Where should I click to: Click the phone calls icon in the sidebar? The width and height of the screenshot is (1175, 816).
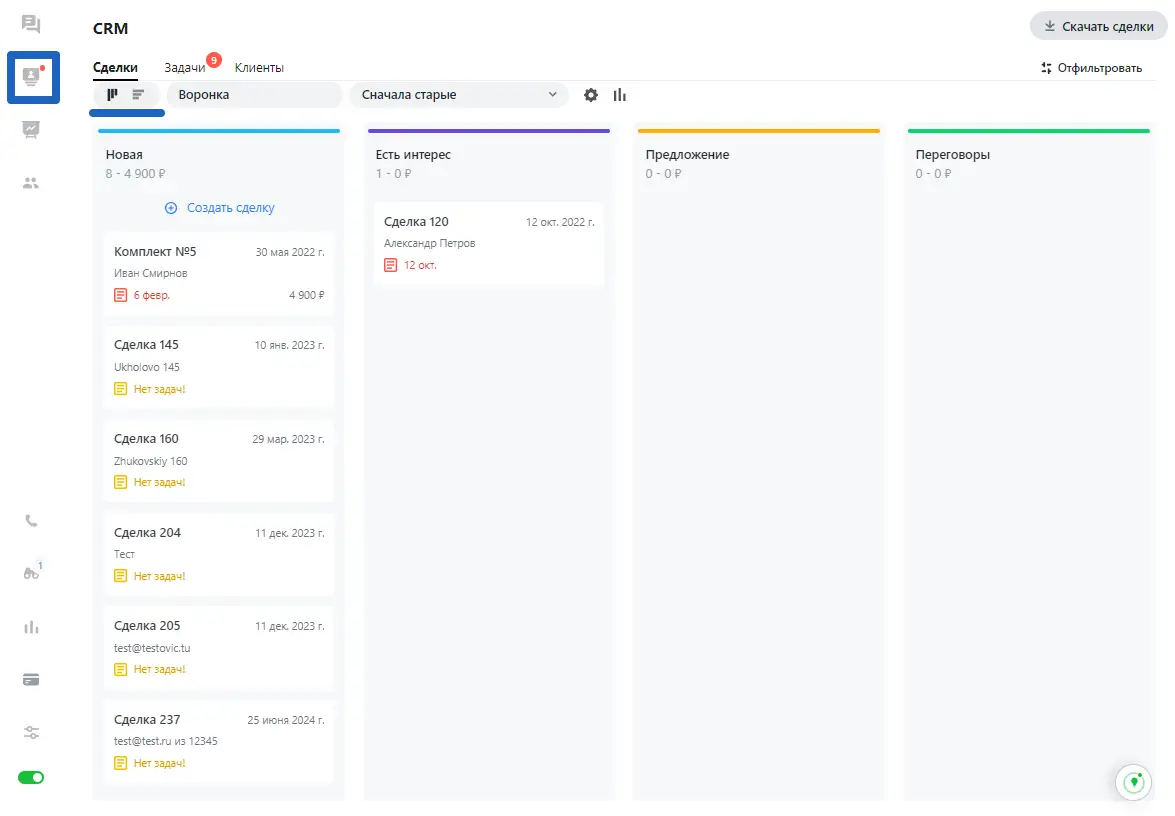[x=31, y=521]
